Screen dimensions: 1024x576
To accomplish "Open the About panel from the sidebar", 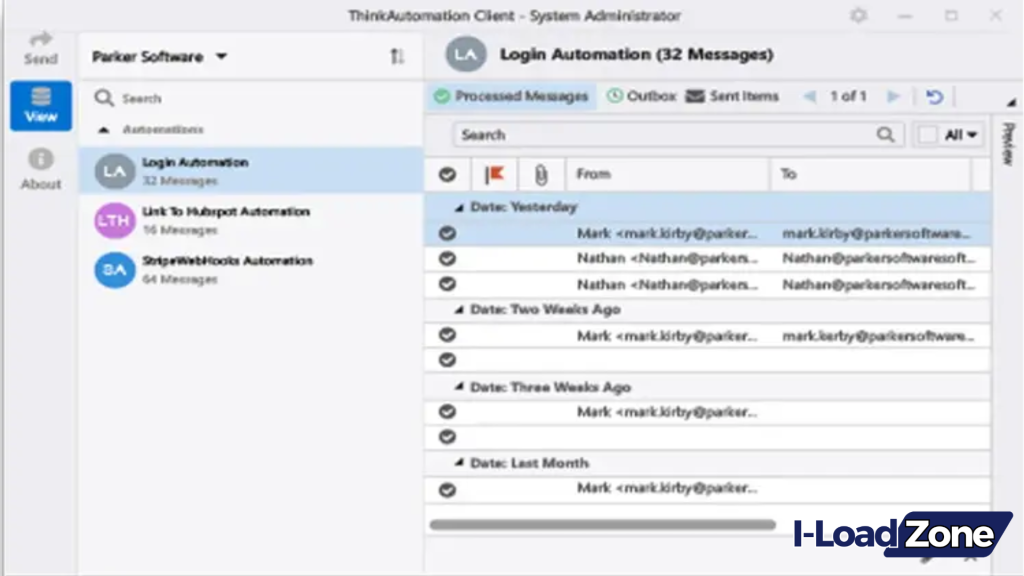I will (x=40, y=166).
